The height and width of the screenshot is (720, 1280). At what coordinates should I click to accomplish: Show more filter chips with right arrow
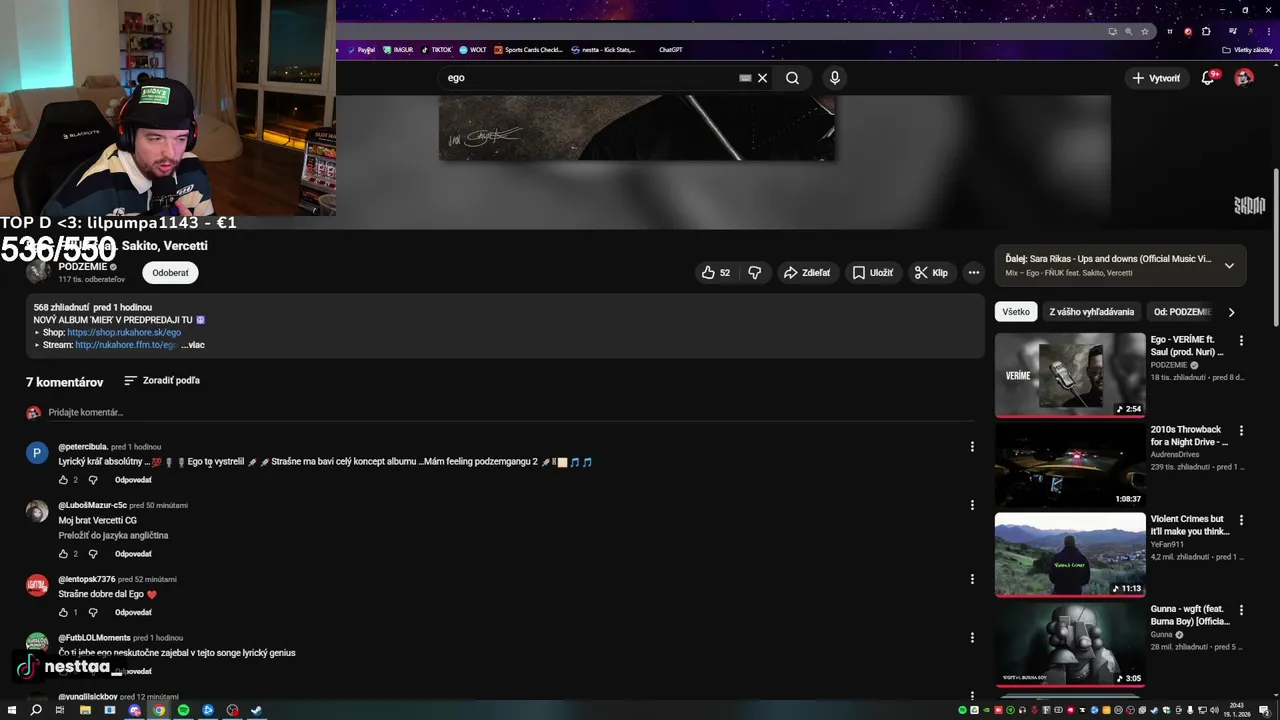[x=1231, y=312]
